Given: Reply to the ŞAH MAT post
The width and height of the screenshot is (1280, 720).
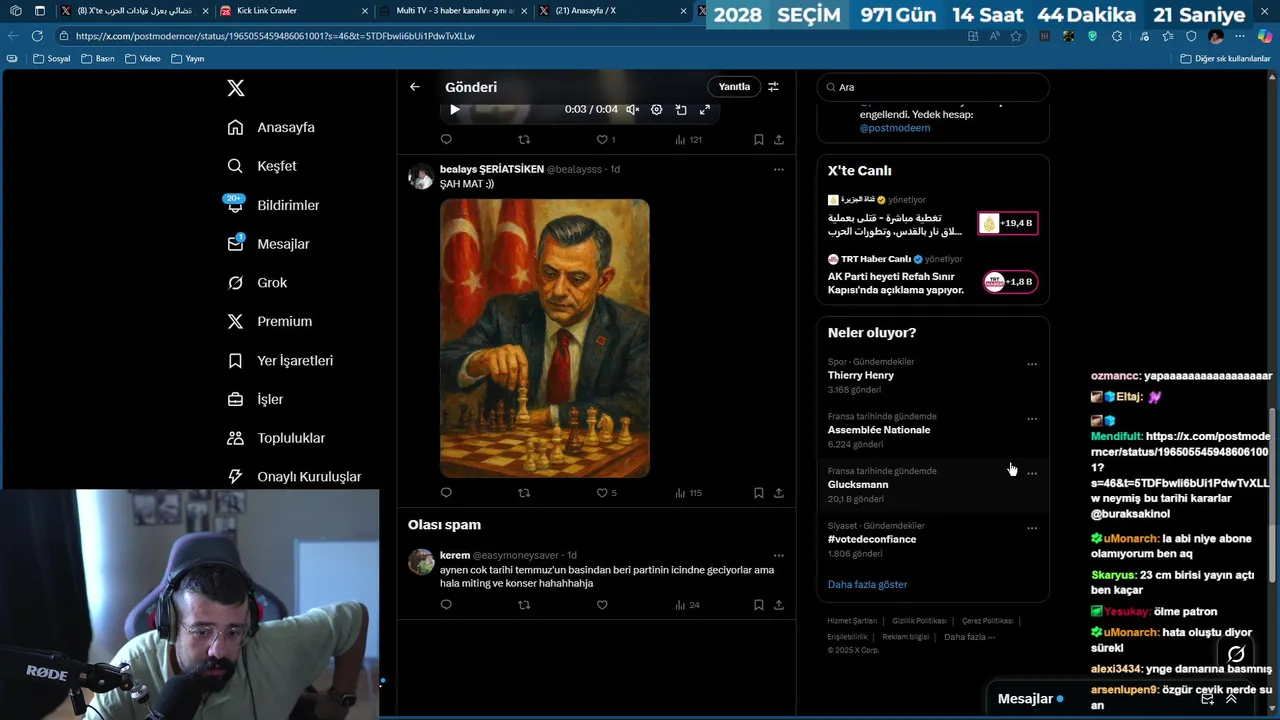Looking at the screenshot, I should (x=446, y=493).
